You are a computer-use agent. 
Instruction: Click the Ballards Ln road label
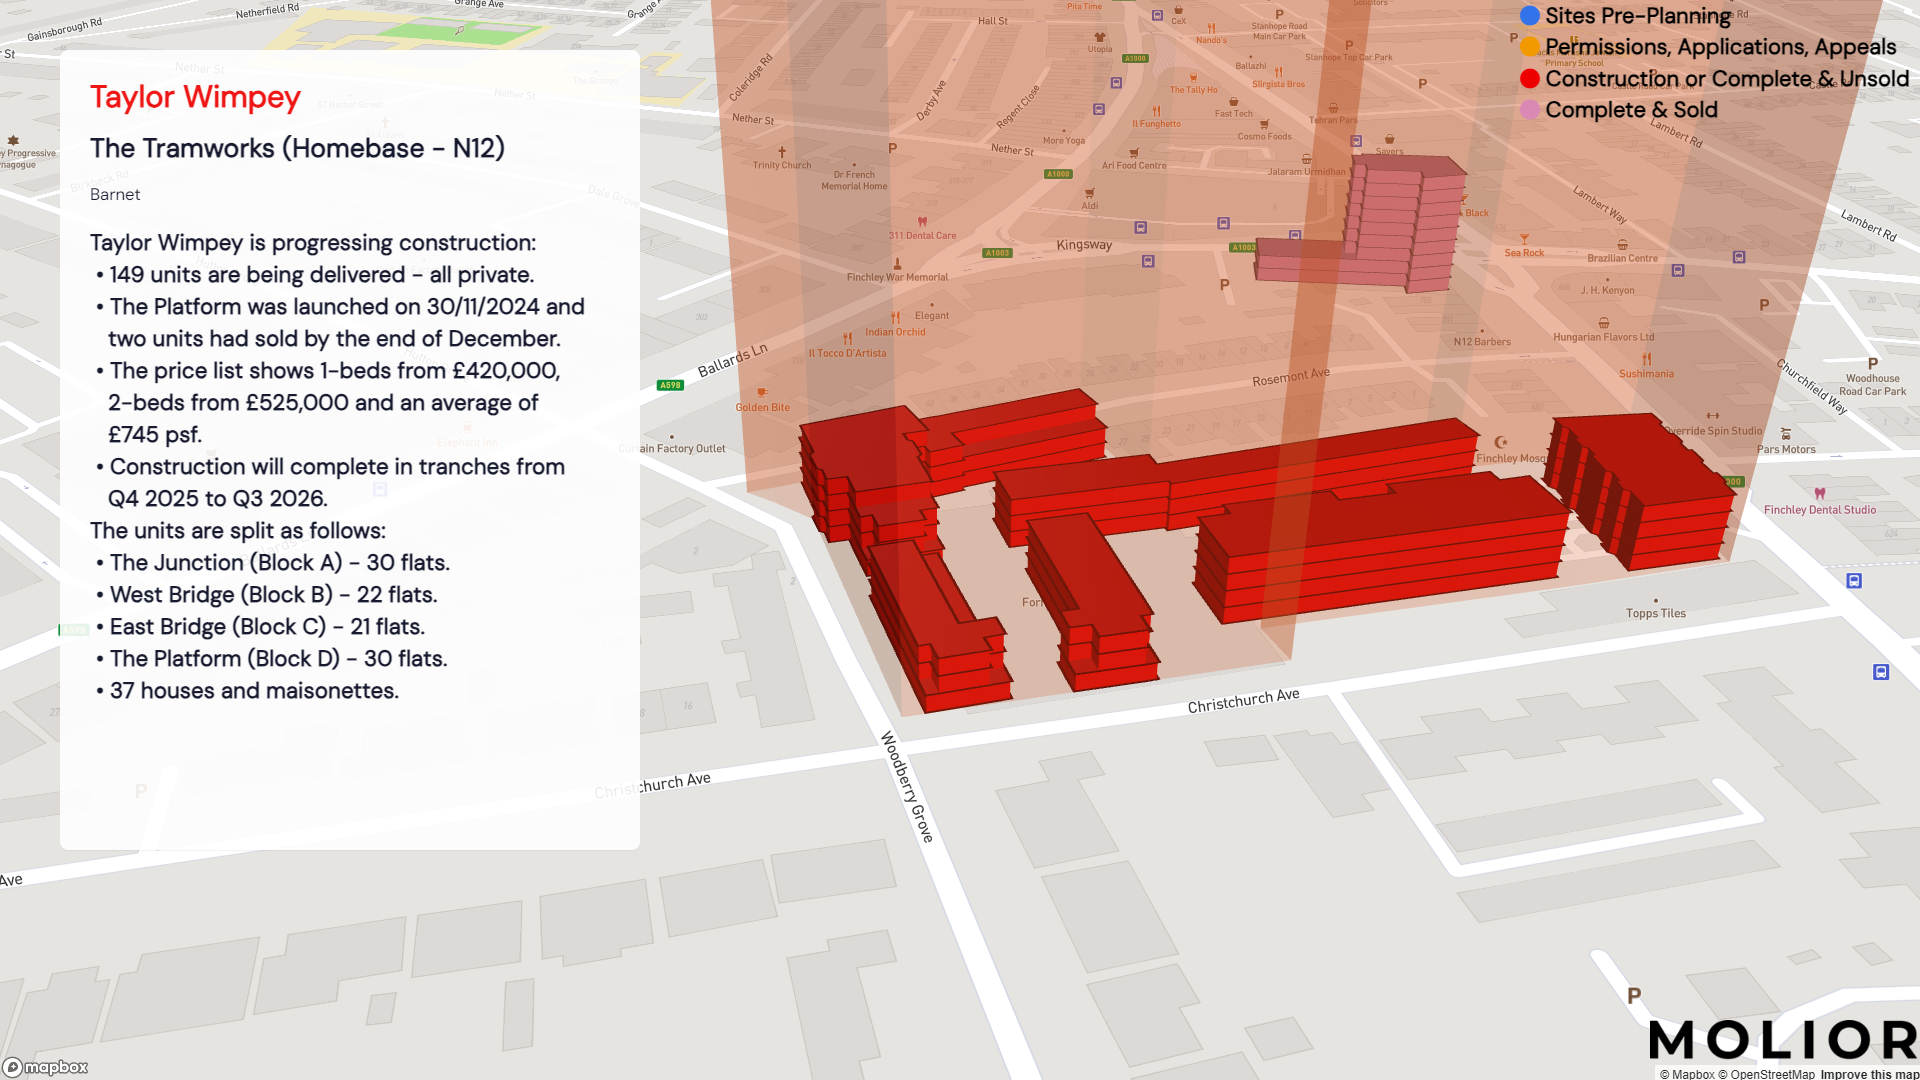tap(733, 360)
